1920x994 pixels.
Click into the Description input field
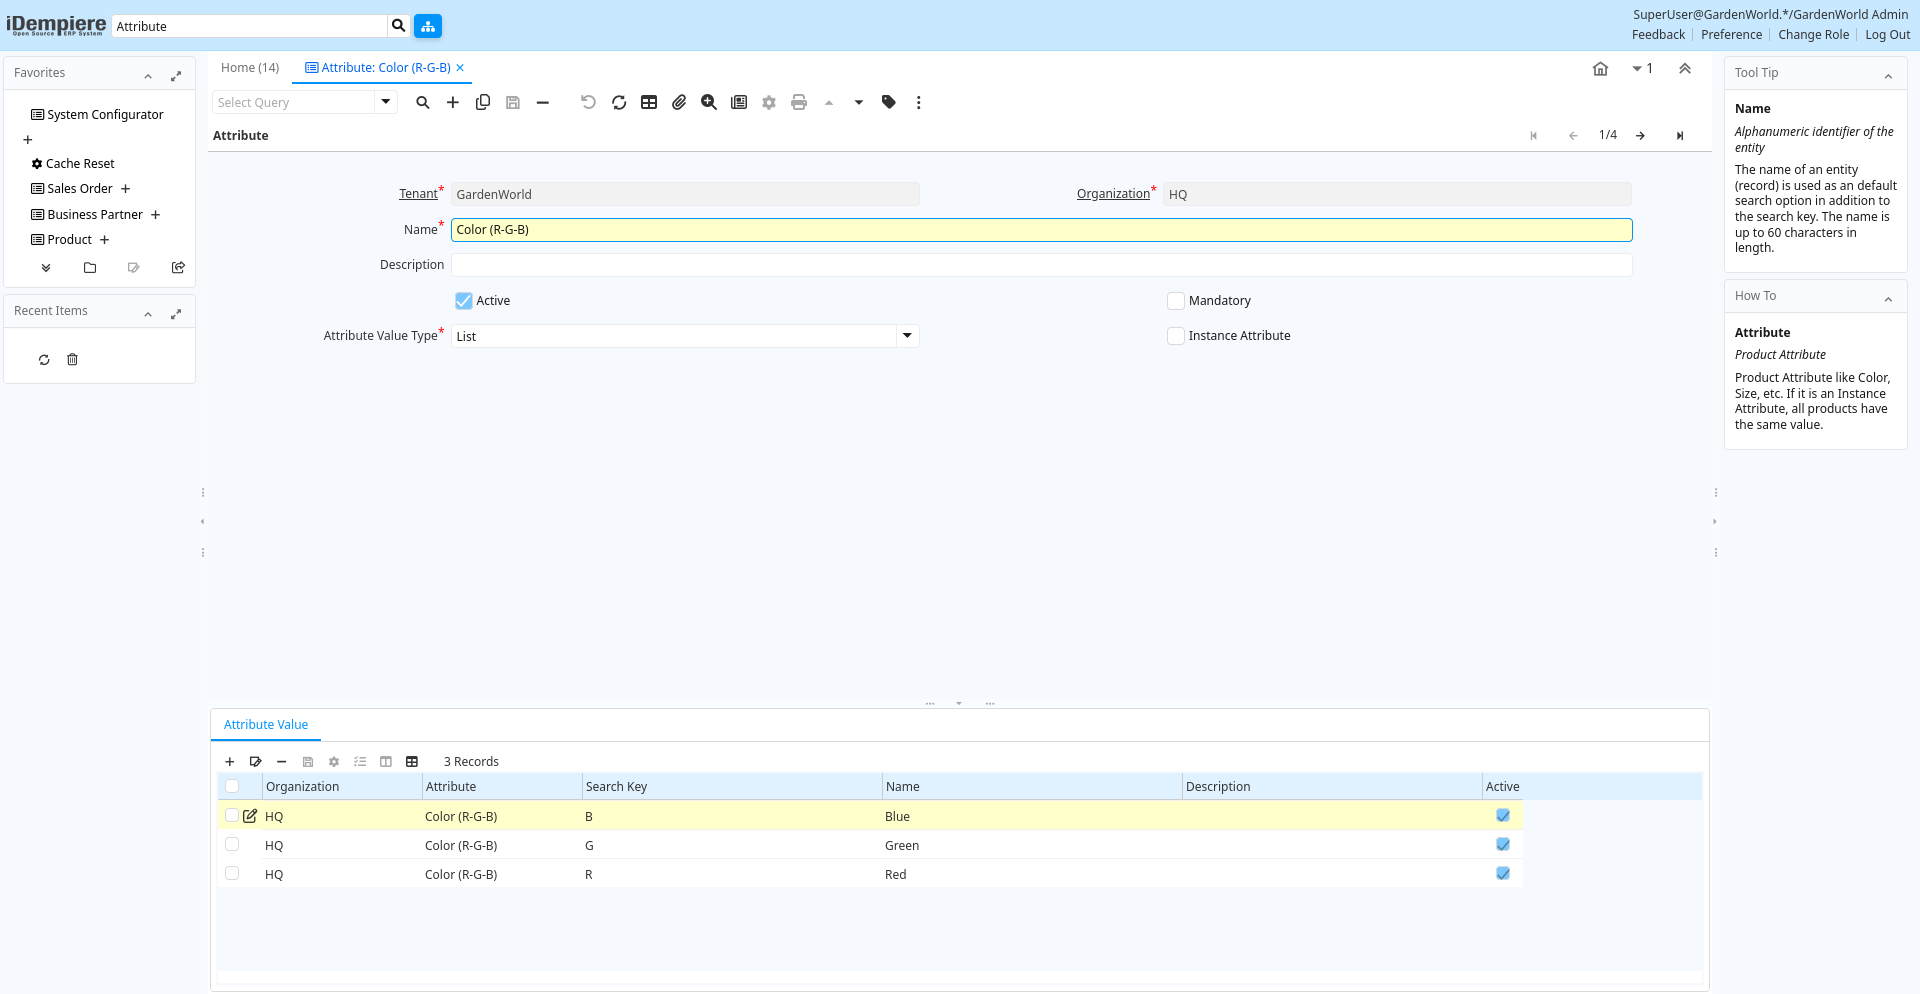1040,265
